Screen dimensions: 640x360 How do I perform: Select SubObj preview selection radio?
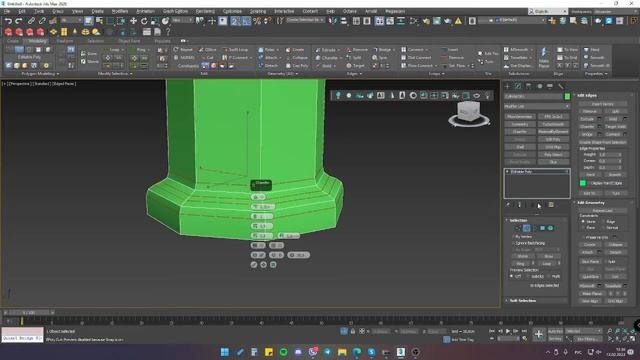tap(528, 276)
